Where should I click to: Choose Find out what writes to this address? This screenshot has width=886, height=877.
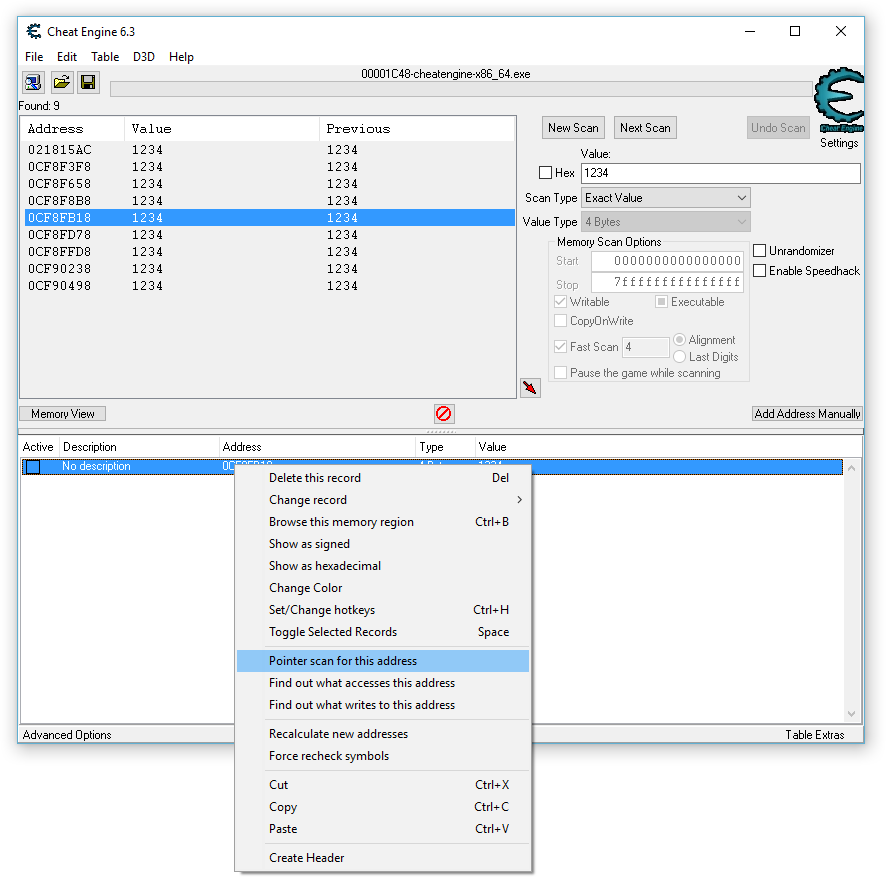point(383,705)
